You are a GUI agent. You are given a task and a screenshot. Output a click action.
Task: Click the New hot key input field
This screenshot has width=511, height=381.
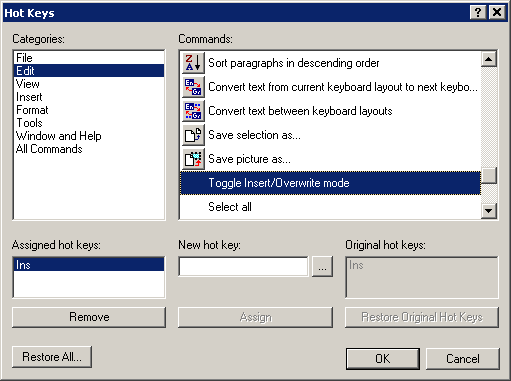tap(243, 266)
